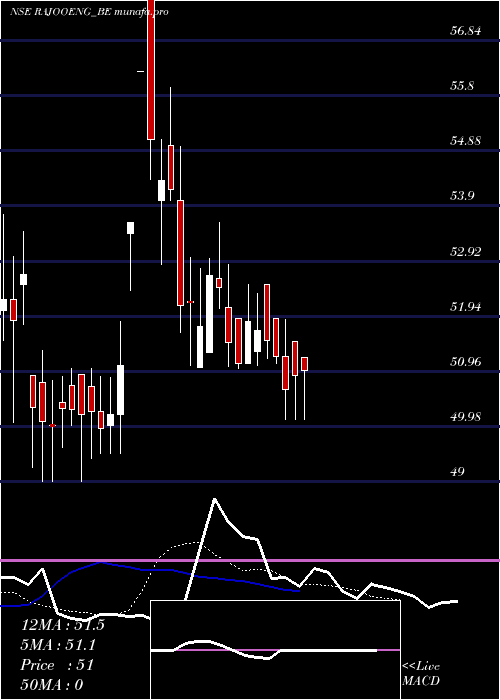Click the 12MA : 51.5 readout

pyautogui.click(x=63, y=625)
